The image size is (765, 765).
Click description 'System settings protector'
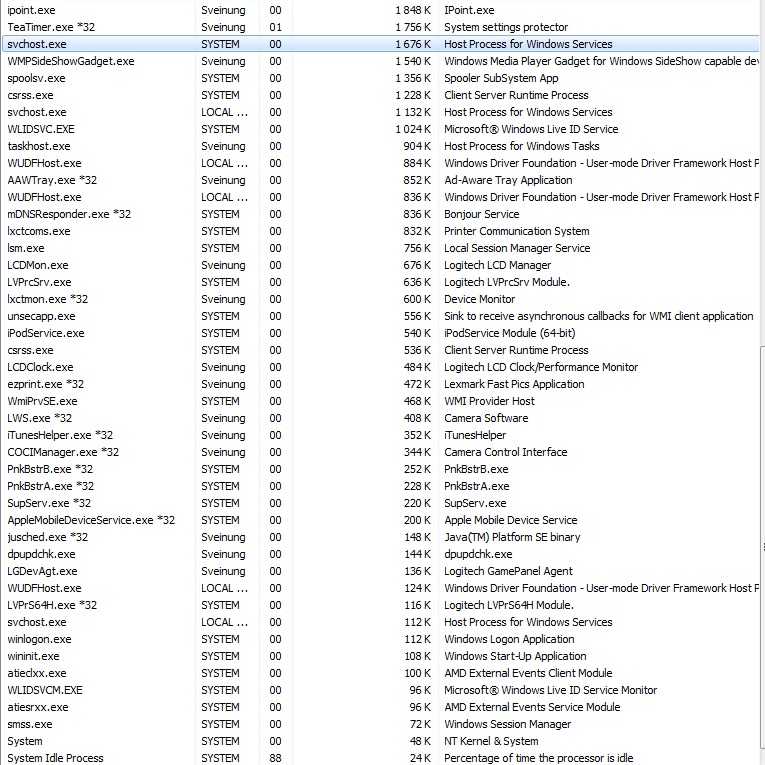(506, 27)
